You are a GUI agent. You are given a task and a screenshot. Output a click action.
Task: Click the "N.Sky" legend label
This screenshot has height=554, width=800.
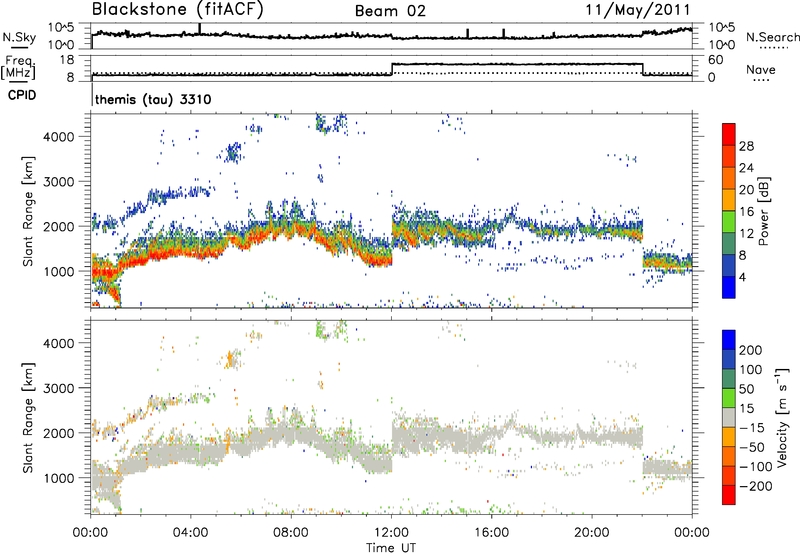click(x=19, y=37)
